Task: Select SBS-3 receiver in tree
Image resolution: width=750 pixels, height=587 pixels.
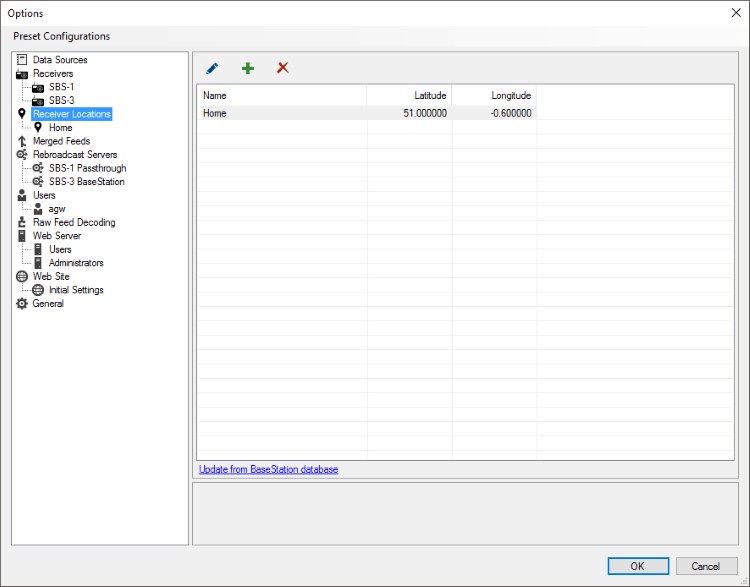Action: 61,101
